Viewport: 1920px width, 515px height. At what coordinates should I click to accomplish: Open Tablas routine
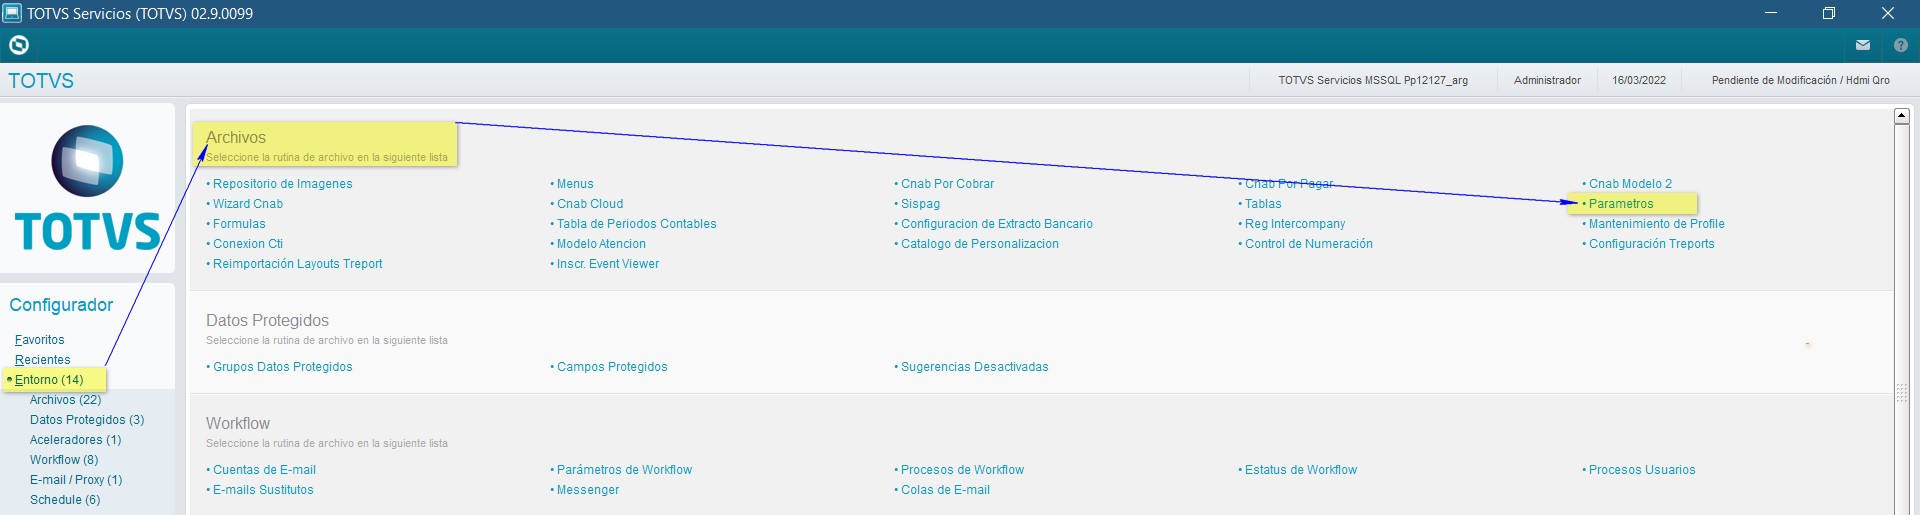click(x=1263, y=204)
